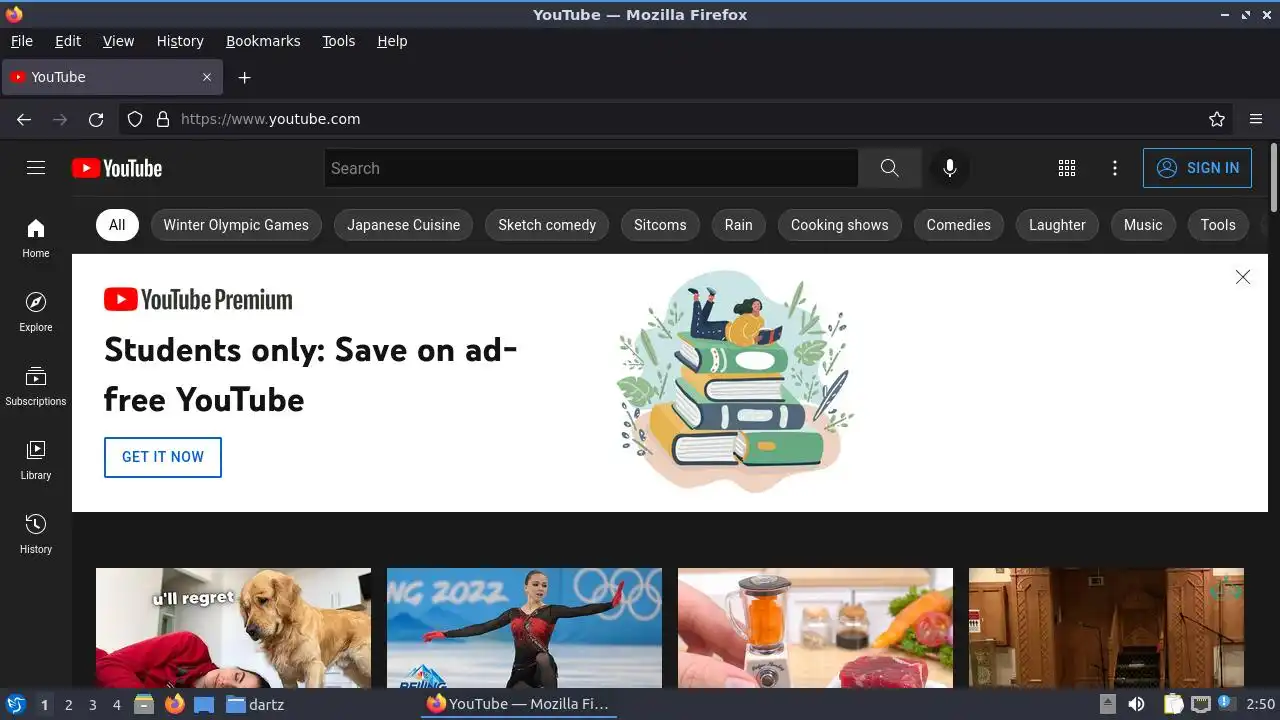Open the YouTube apps grid
Screen dimensions: 1280x720
pos(1067,168)
